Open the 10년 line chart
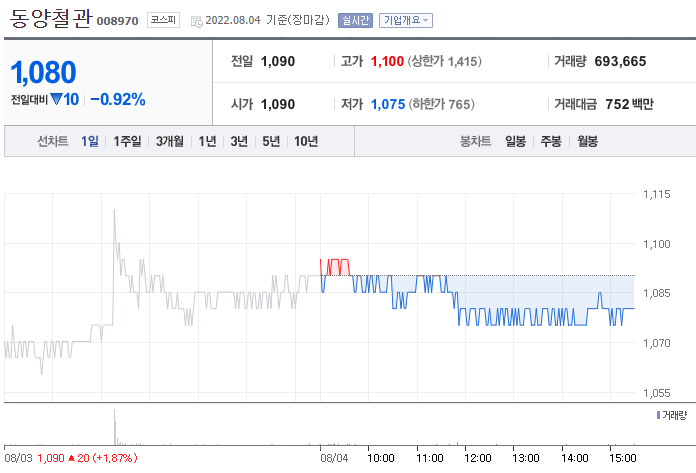 306,141
